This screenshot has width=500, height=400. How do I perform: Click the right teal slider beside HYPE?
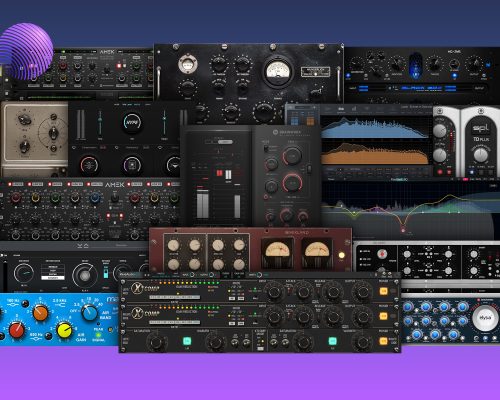(164, 123)
